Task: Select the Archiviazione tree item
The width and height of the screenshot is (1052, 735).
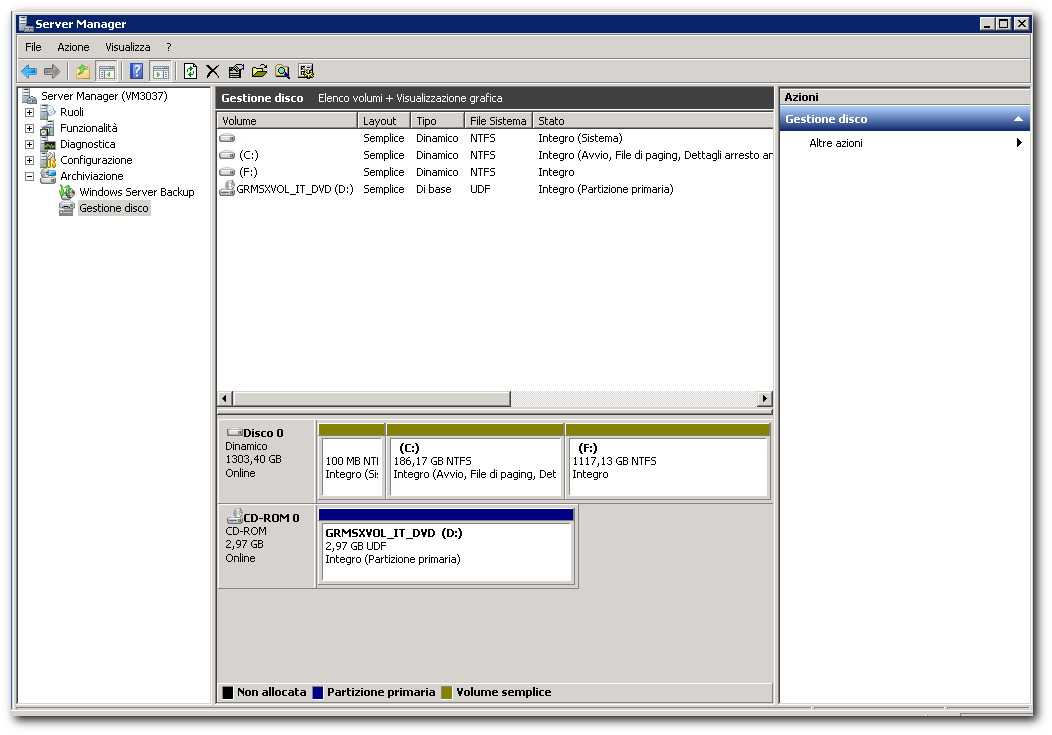Action: pos(92,176)
